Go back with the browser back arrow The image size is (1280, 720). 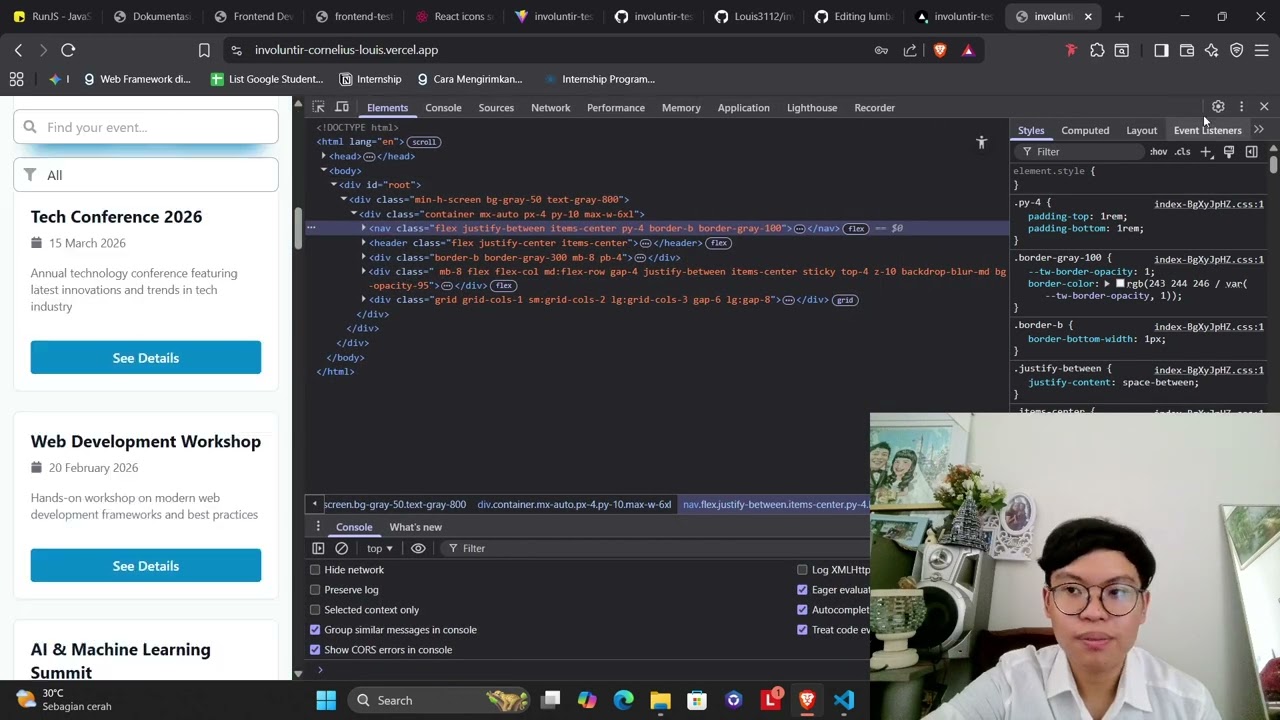click(18, 50)
